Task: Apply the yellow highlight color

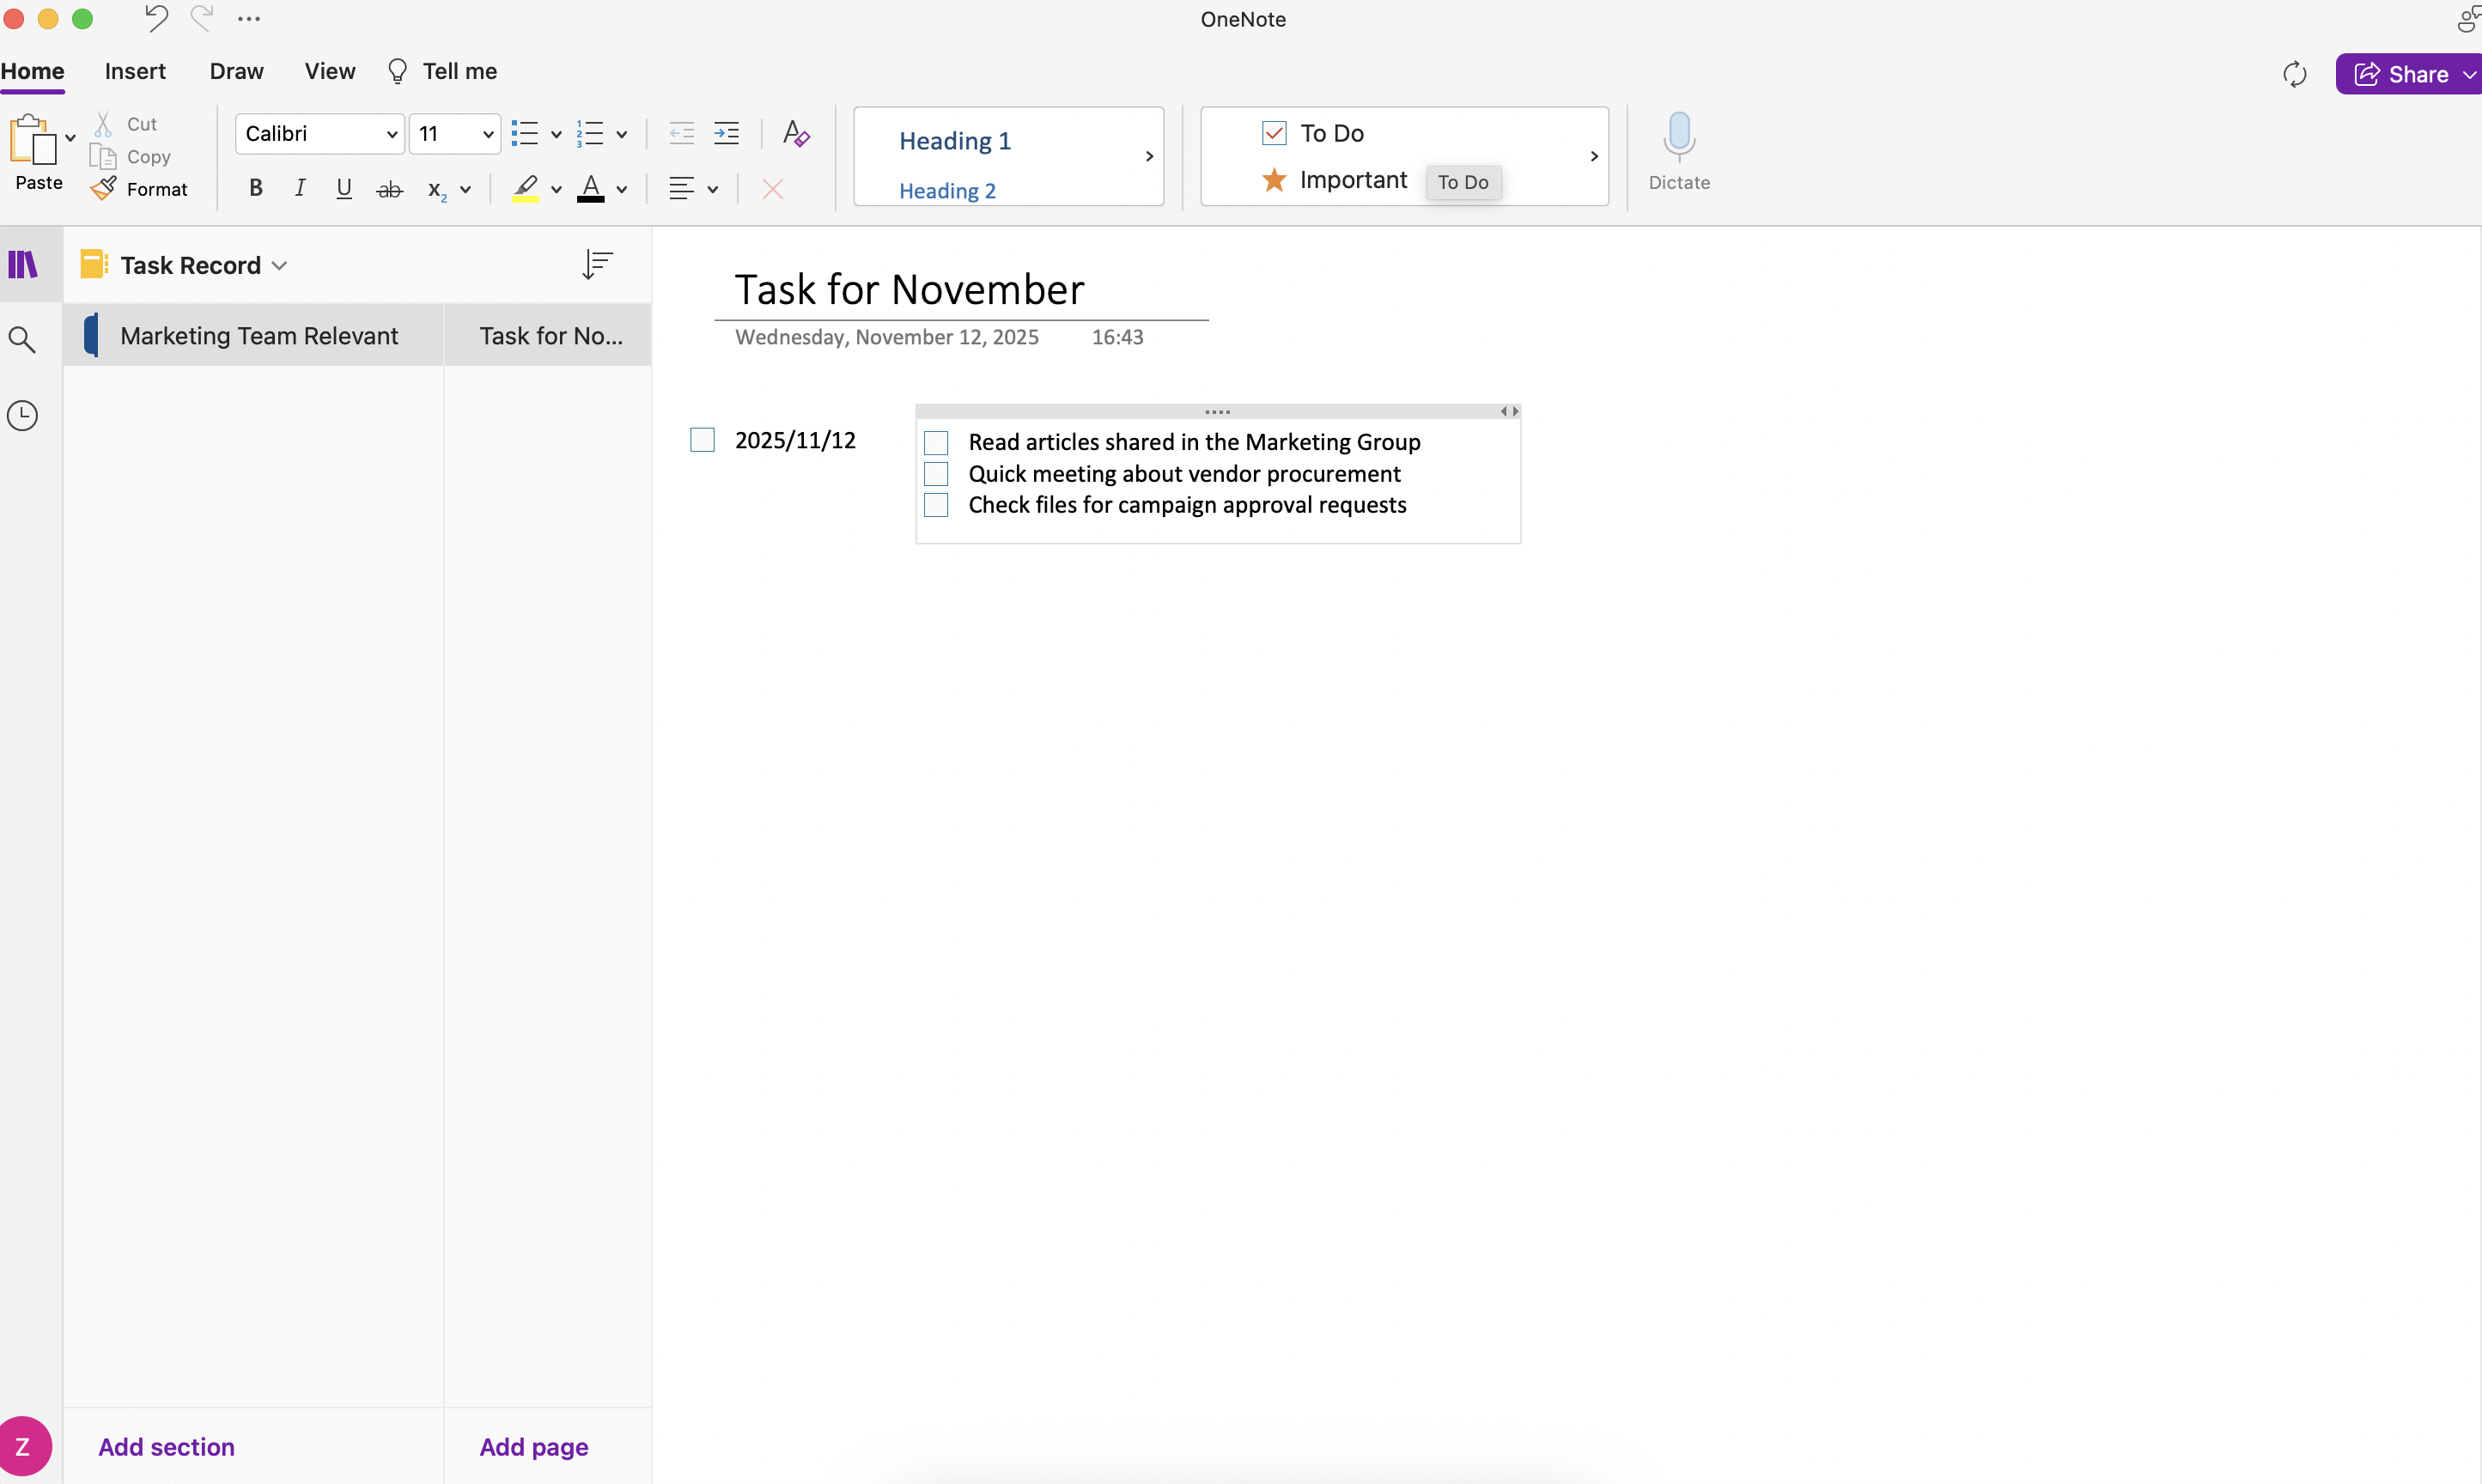Action: click(x=525, y=188)
